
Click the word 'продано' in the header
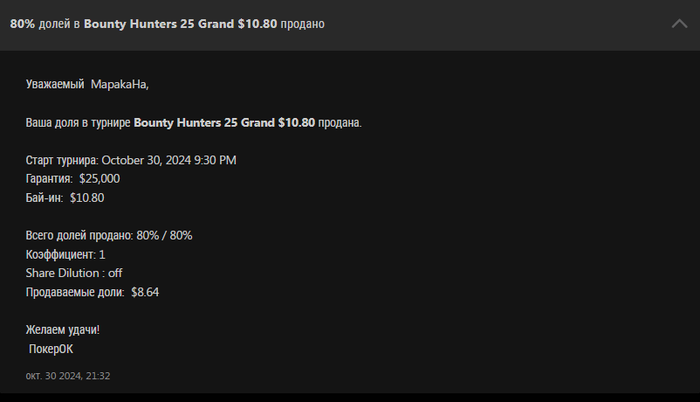click(303, 24)
